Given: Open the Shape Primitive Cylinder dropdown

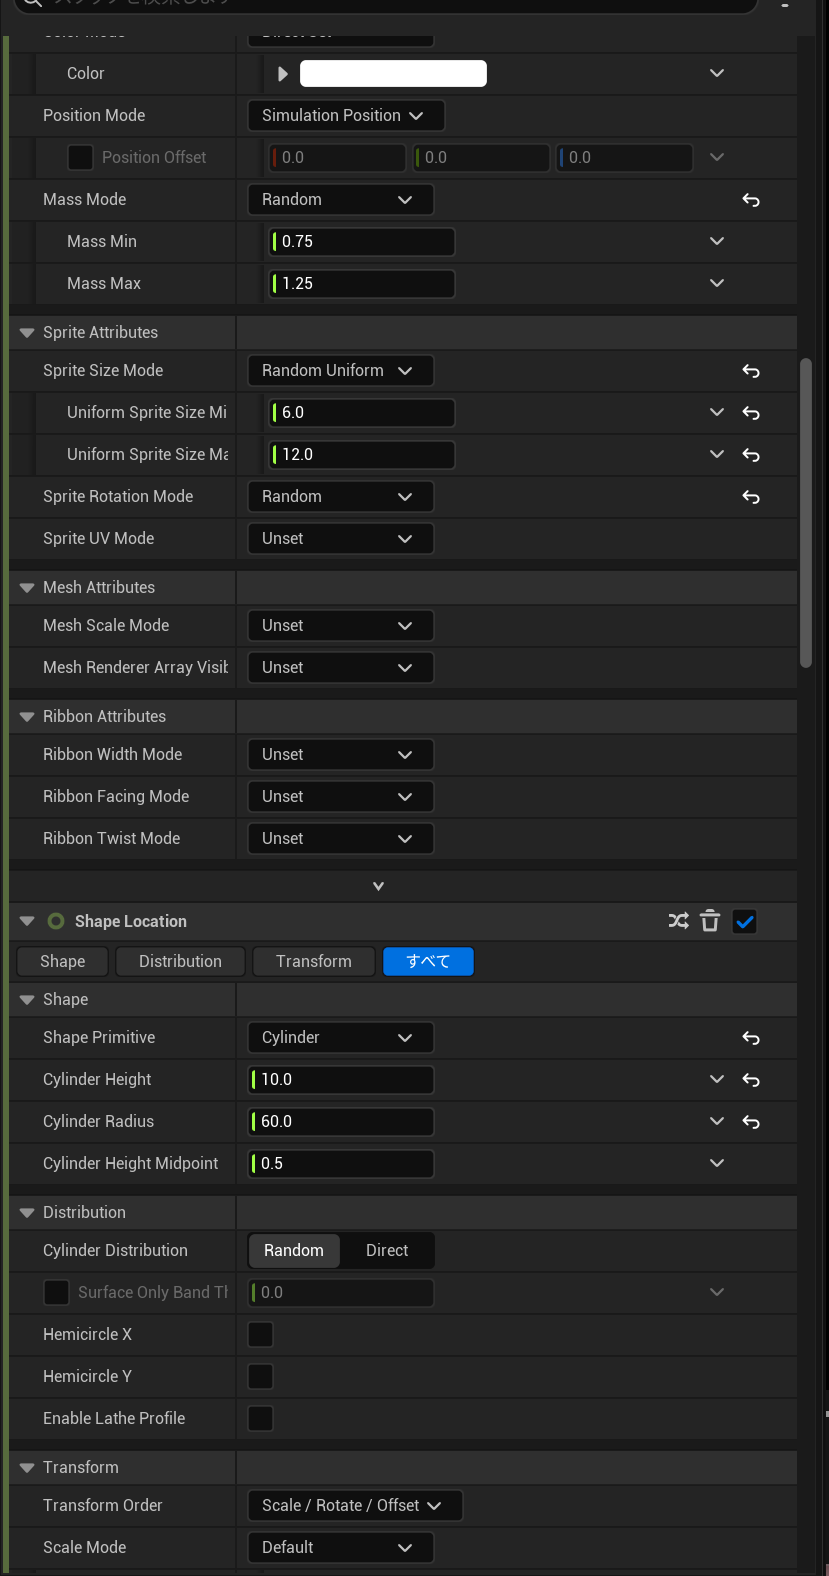Looking at the screenshot, I should coord(340,1037).
